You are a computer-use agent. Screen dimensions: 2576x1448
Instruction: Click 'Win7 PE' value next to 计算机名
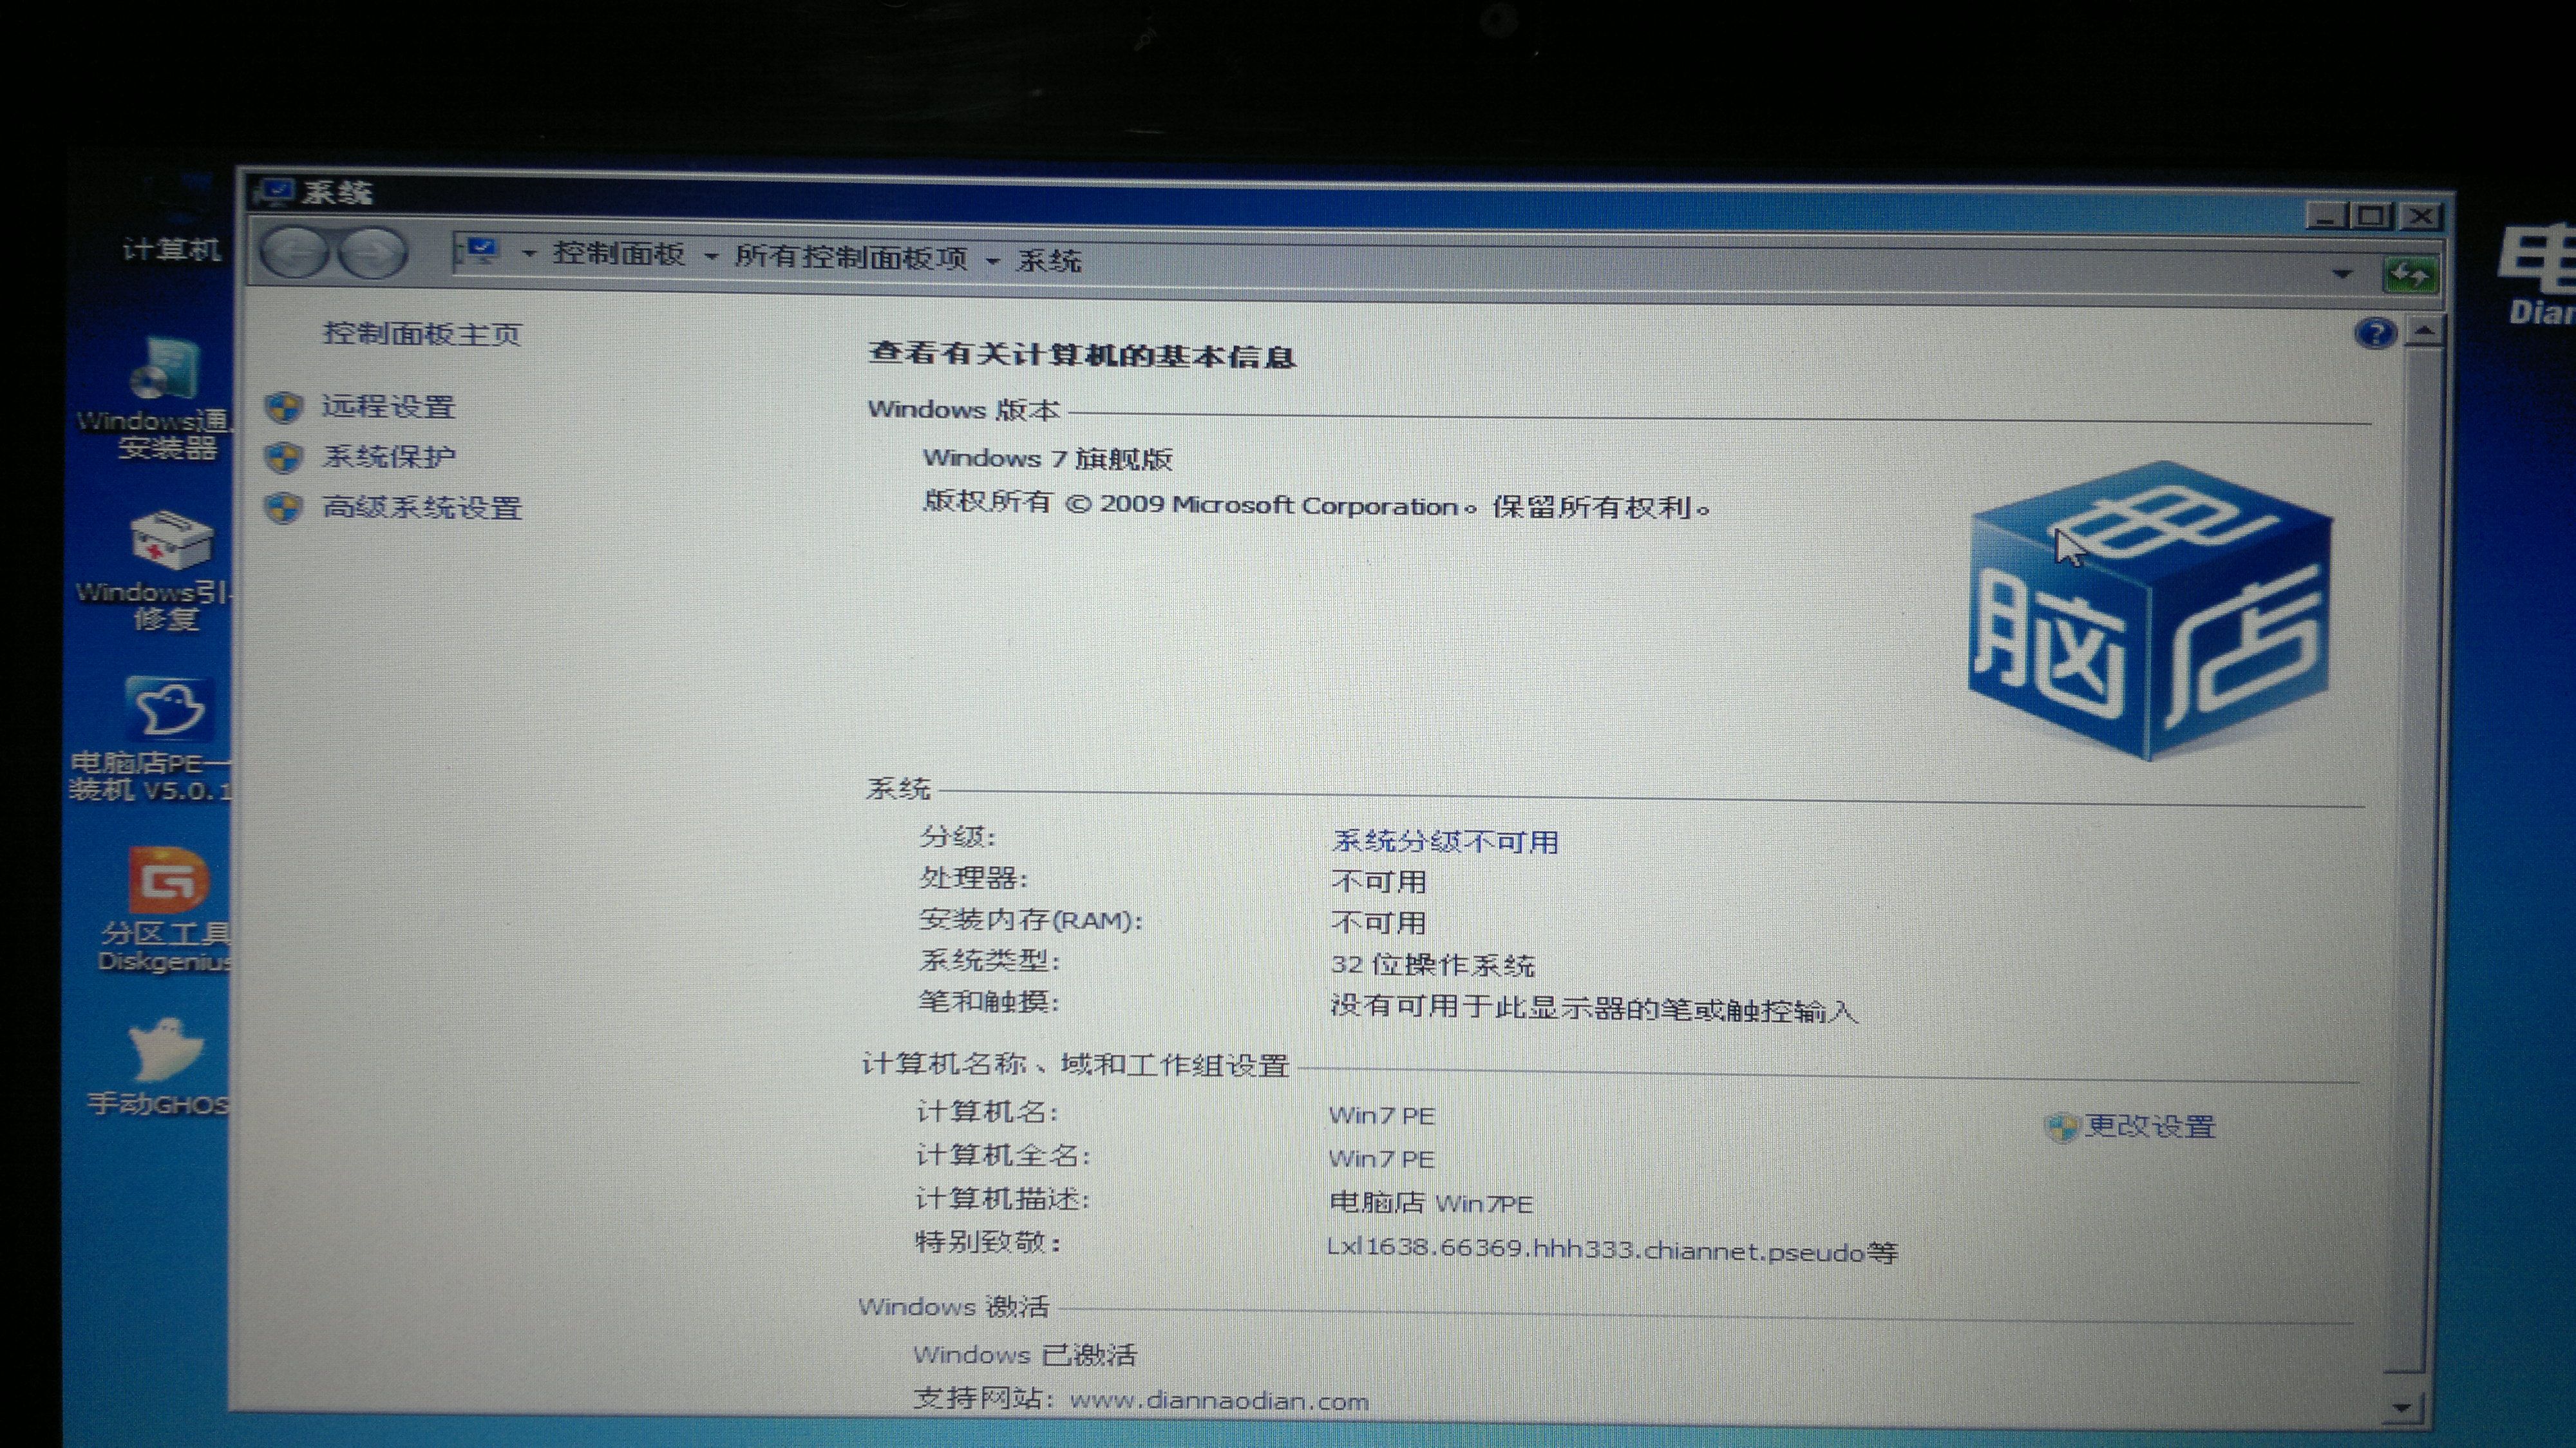click(1381, 1115)
